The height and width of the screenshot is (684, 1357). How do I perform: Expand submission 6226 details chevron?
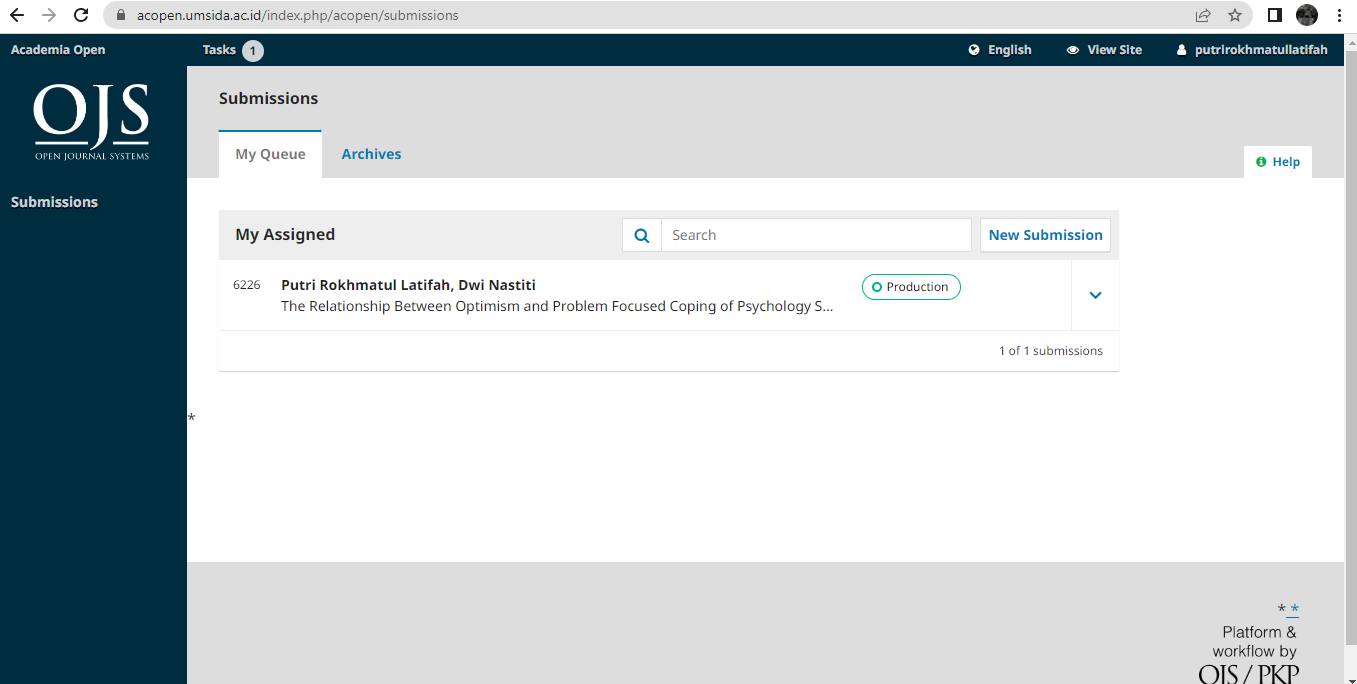1095,295
